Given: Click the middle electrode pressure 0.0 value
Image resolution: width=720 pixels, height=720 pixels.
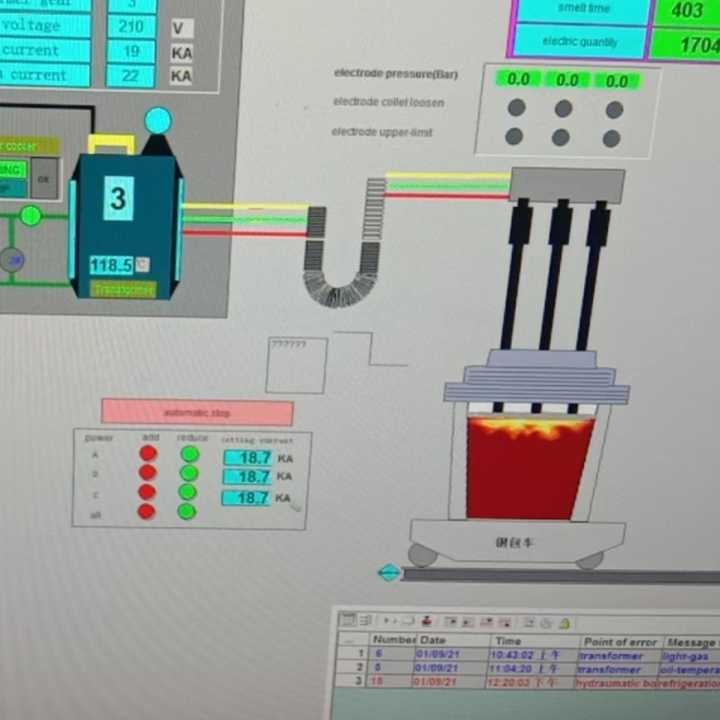Looking at the screenshot, I should tap(567, 80).
